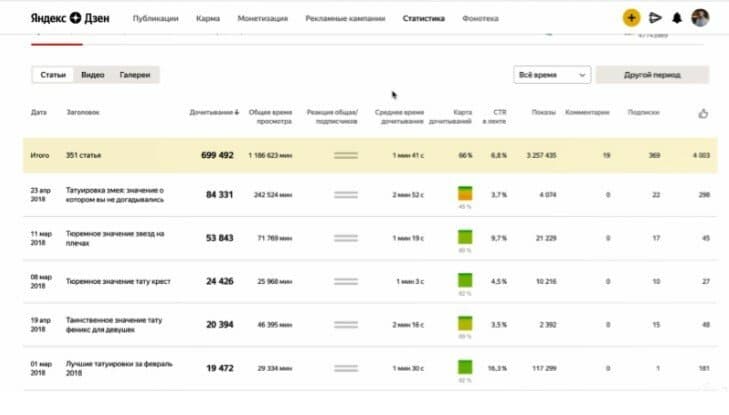This screenshot has width=729, height=415.
Task: Click the read map icon for Татуировка змея
Action: pos(465,193)
